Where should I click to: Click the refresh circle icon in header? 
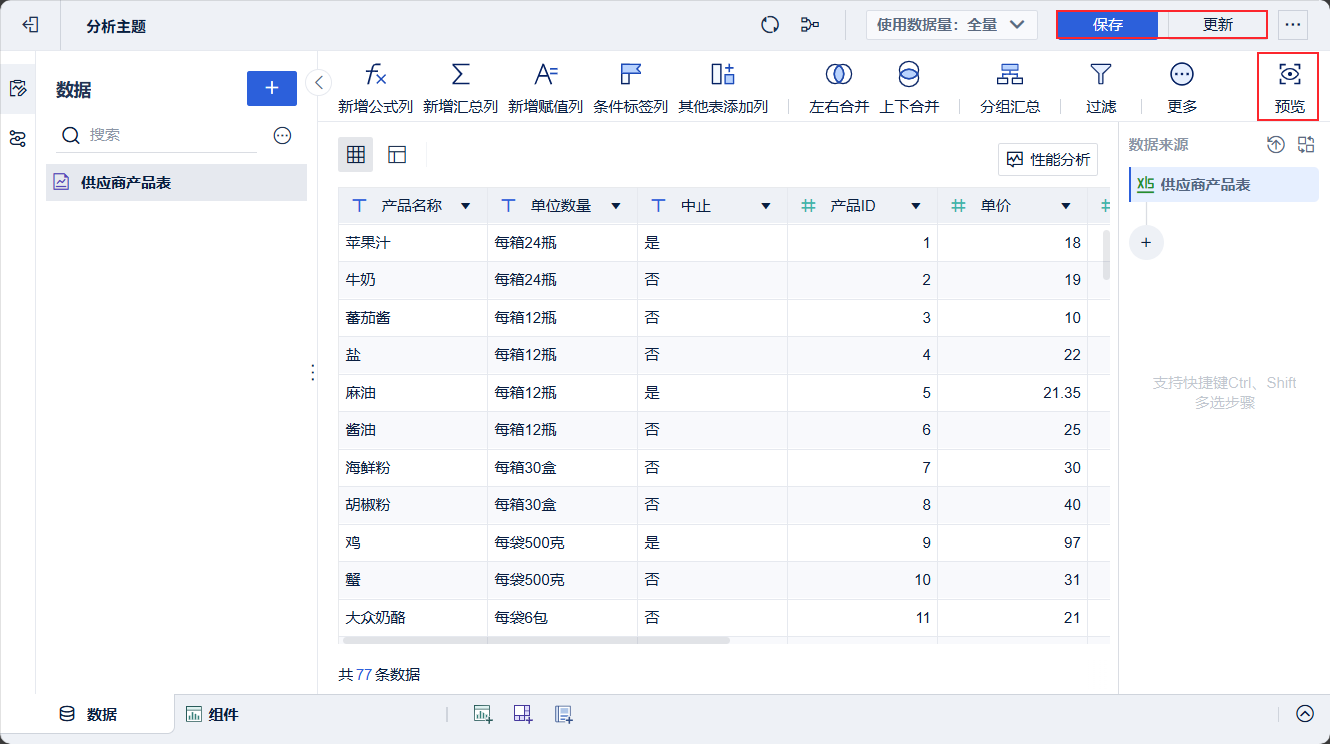pyautogui.click(x=770, y=25)
